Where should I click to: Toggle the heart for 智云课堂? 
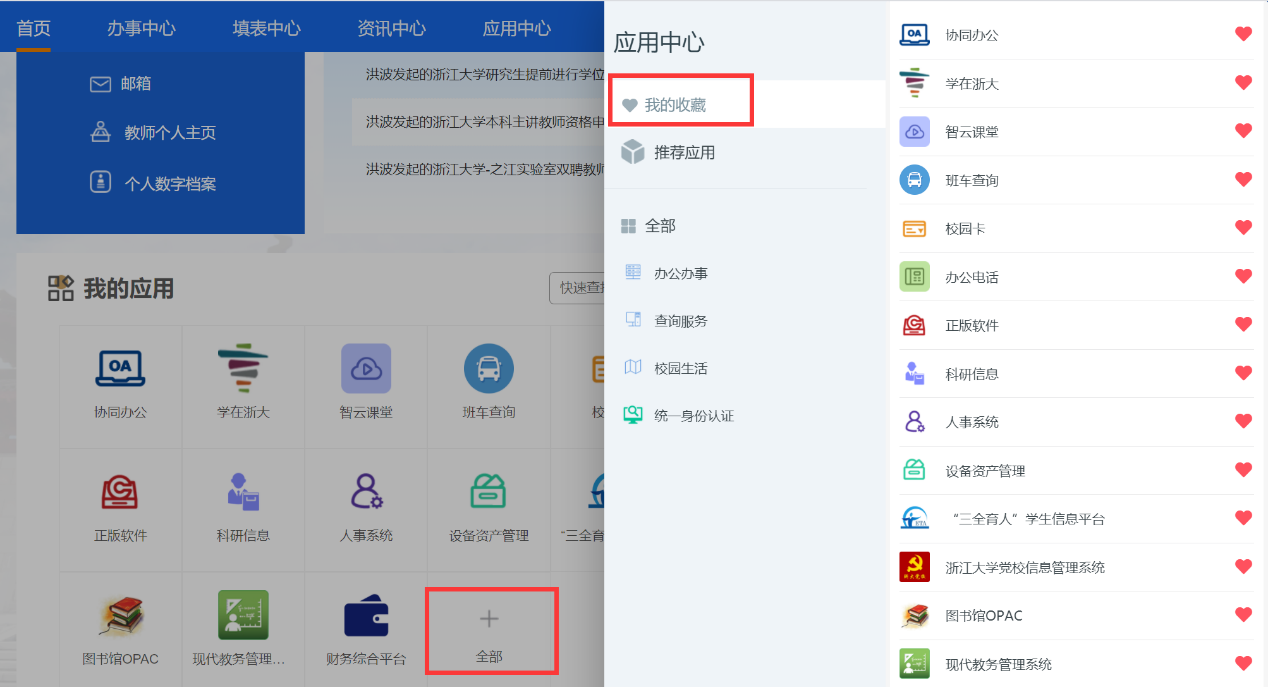[x=1243, y=131]
